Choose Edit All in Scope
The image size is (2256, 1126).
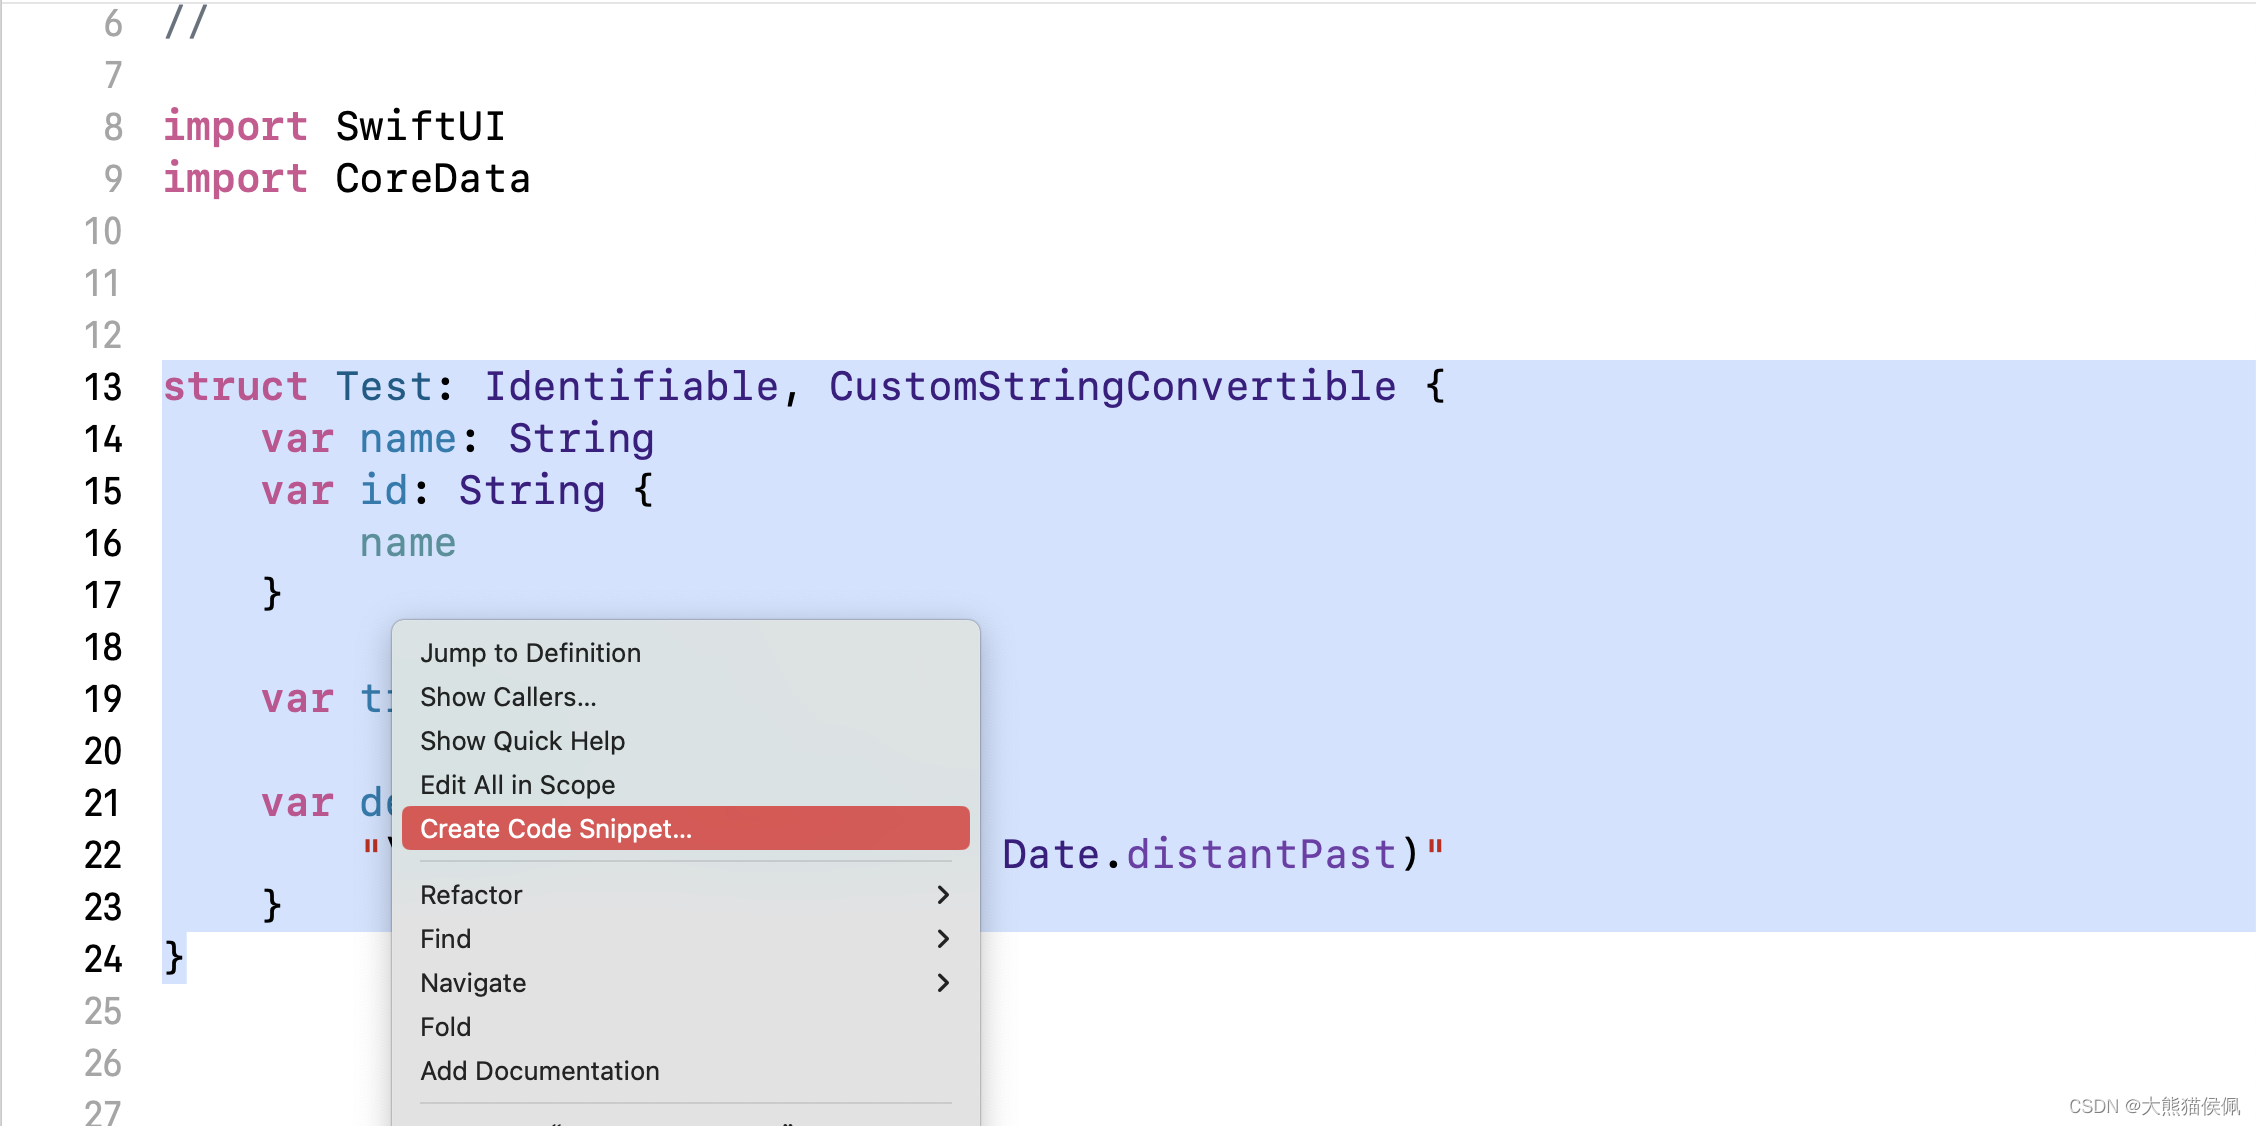[685, 785]
